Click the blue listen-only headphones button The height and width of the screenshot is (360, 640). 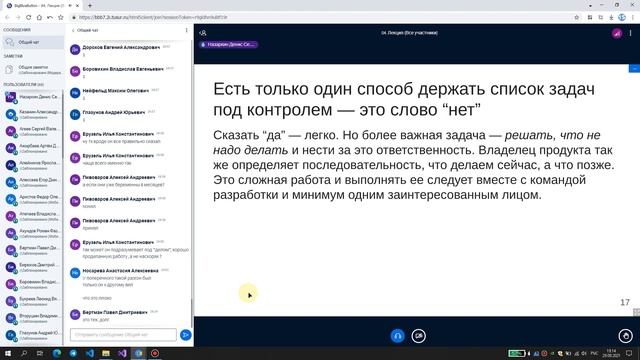click(x=398, y=336)
